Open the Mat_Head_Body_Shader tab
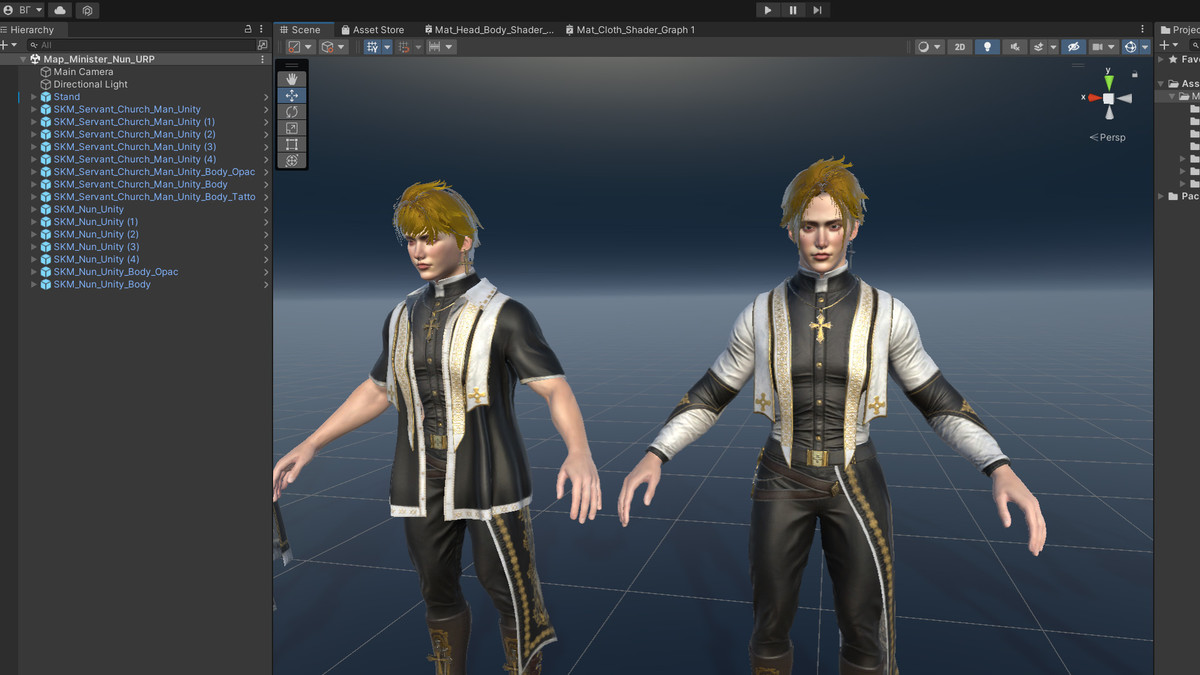The width and height of the screenshot is (1200, 675). [x=488, y=30]
